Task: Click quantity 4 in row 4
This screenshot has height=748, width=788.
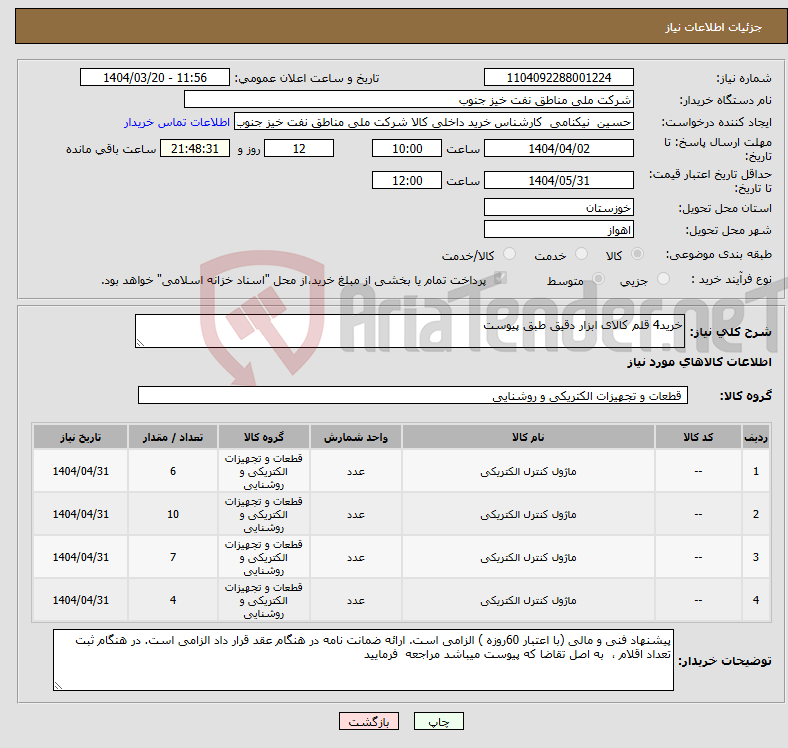Action: tap(173, 600)
